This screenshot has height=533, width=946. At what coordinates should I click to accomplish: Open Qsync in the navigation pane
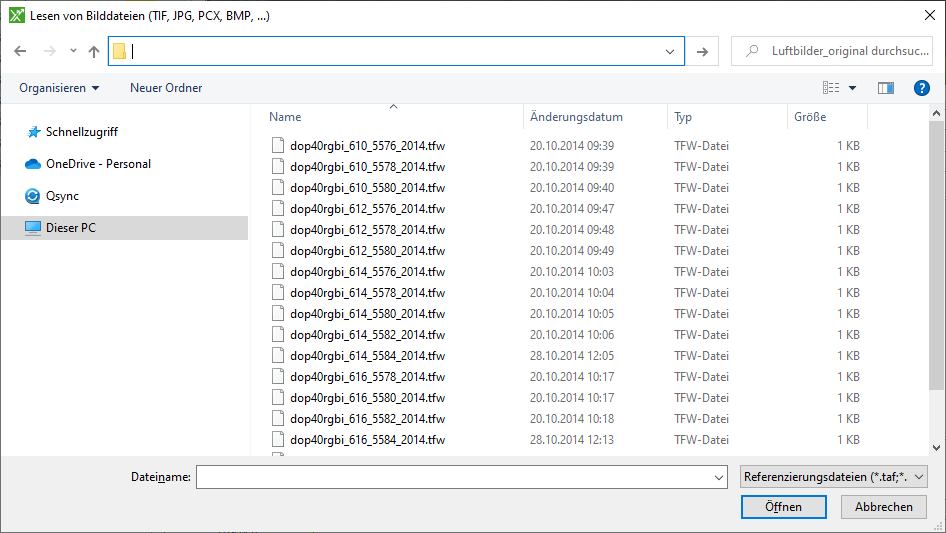62,196
